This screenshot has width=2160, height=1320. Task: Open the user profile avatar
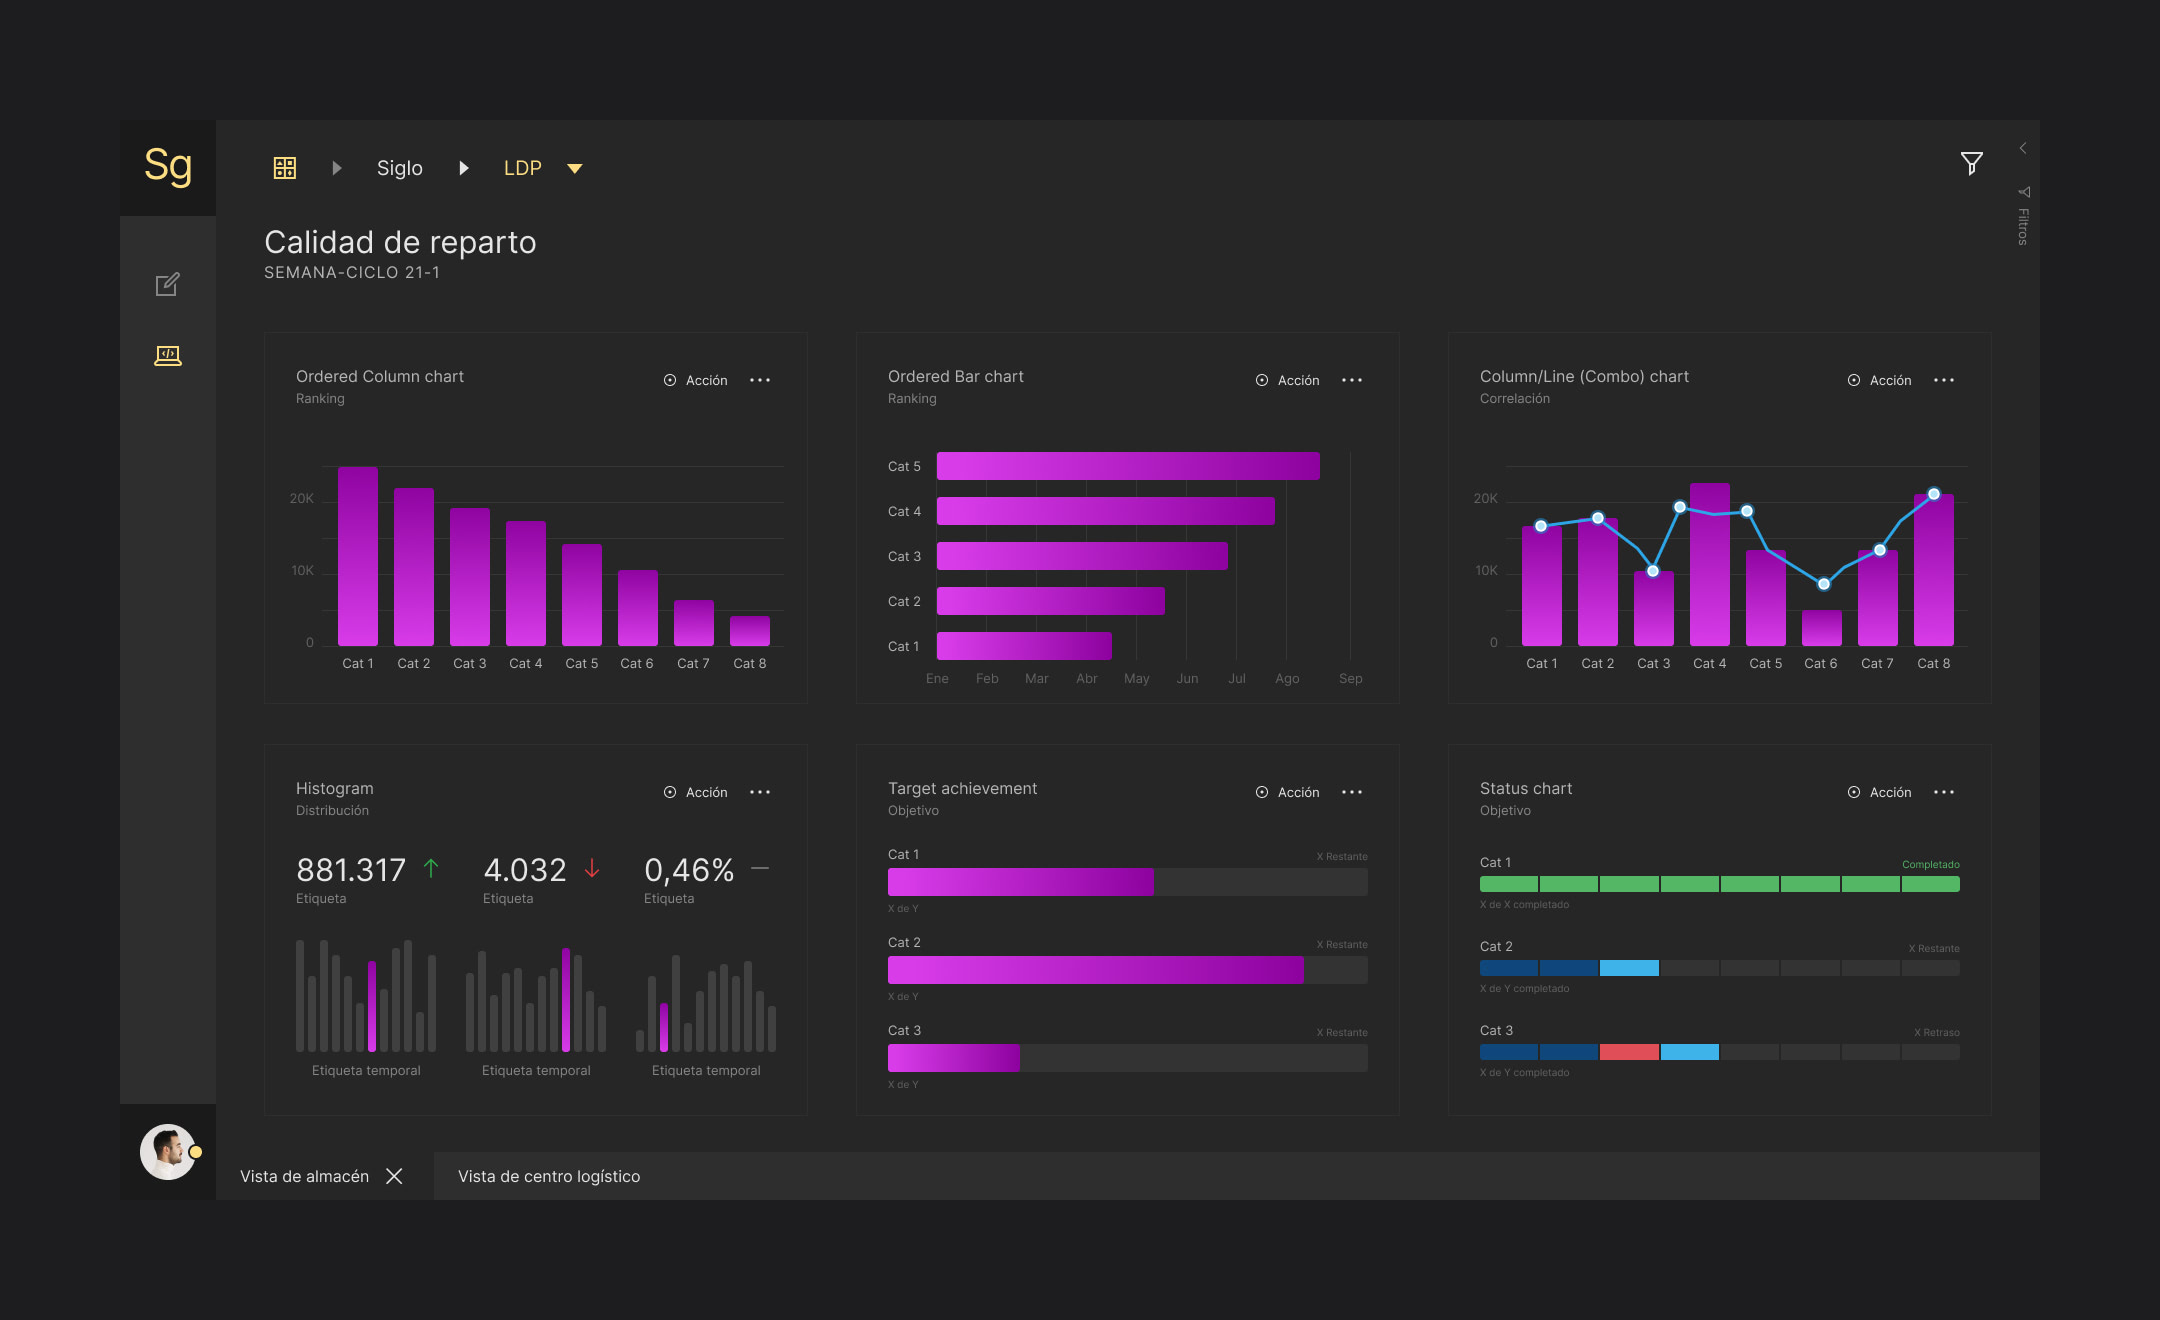click(168, 1152)
